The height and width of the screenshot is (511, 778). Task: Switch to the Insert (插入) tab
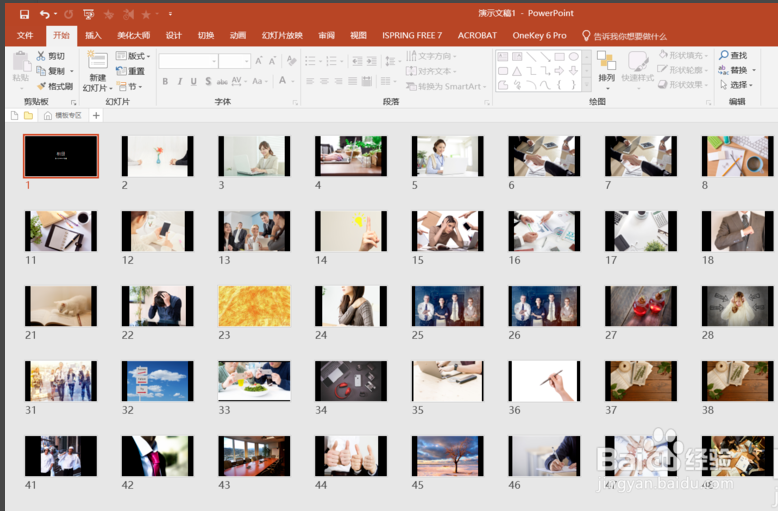[x=93, y=36]
